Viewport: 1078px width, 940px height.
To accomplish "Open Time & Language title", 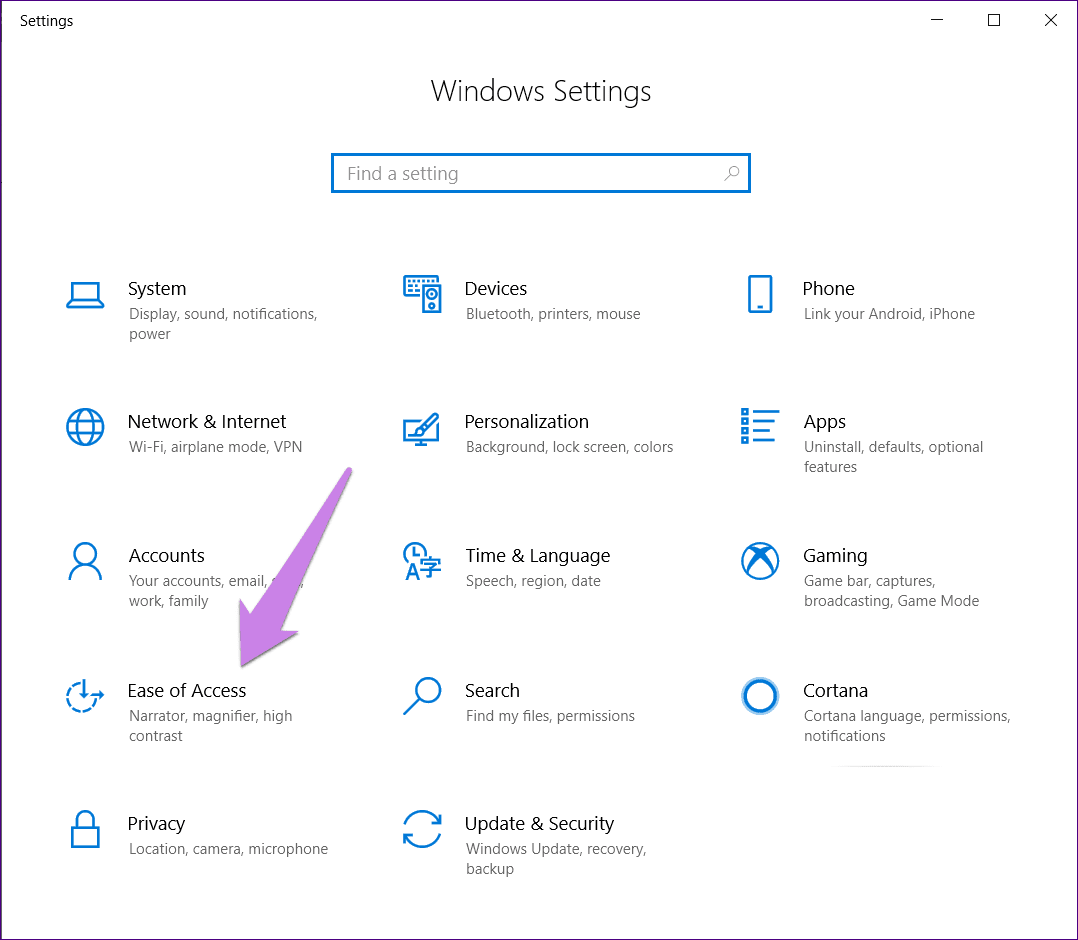I will (x=538, y=556).
